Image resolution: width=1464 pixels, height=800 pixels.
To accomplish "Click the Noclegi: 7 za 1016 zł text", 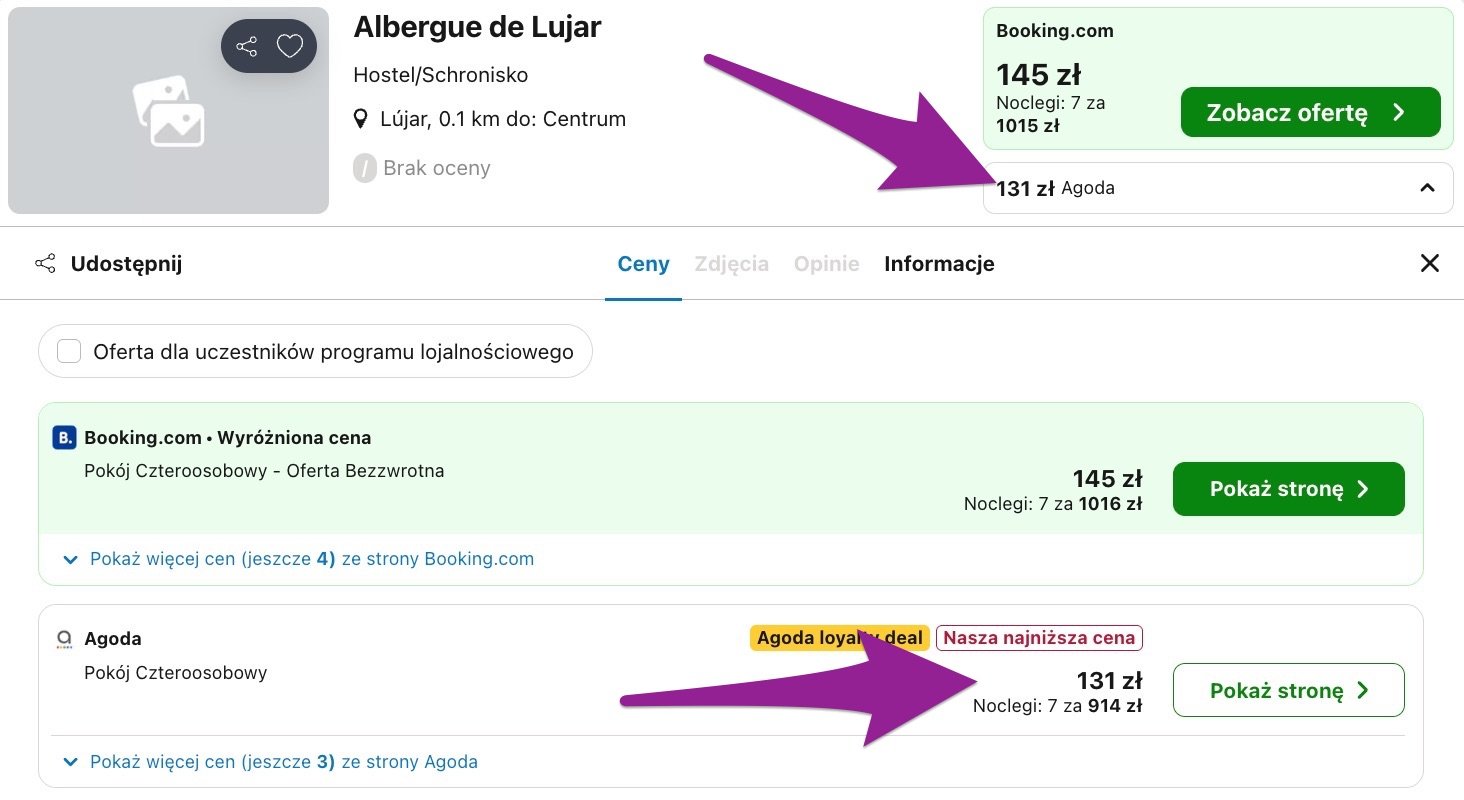I will pyautogui.click(x=1053, y=504).
